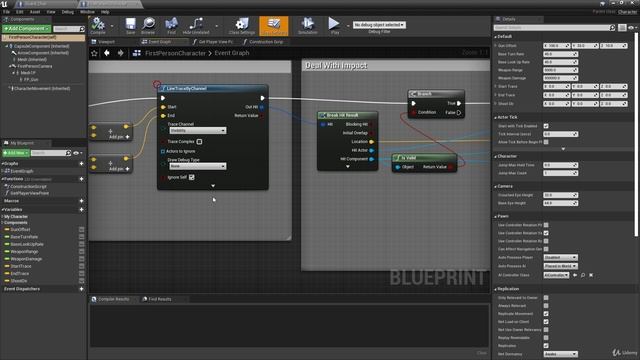Open the Window menu
This screenshot has width=640, height=360.
[87, 12]
